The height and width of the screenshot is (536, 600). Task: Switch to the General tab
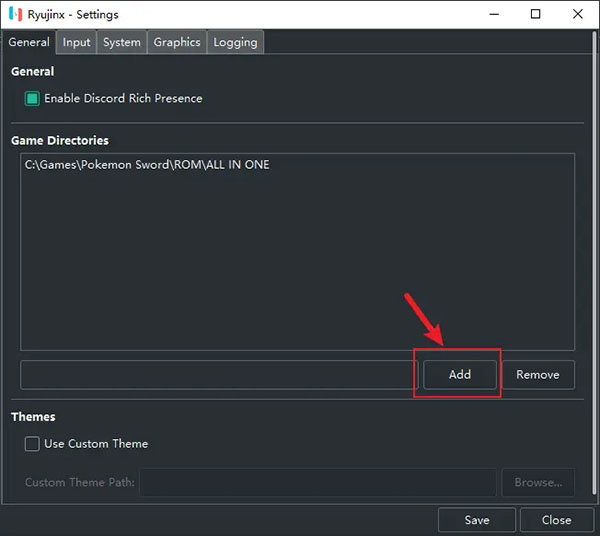(x=29, y=42)
